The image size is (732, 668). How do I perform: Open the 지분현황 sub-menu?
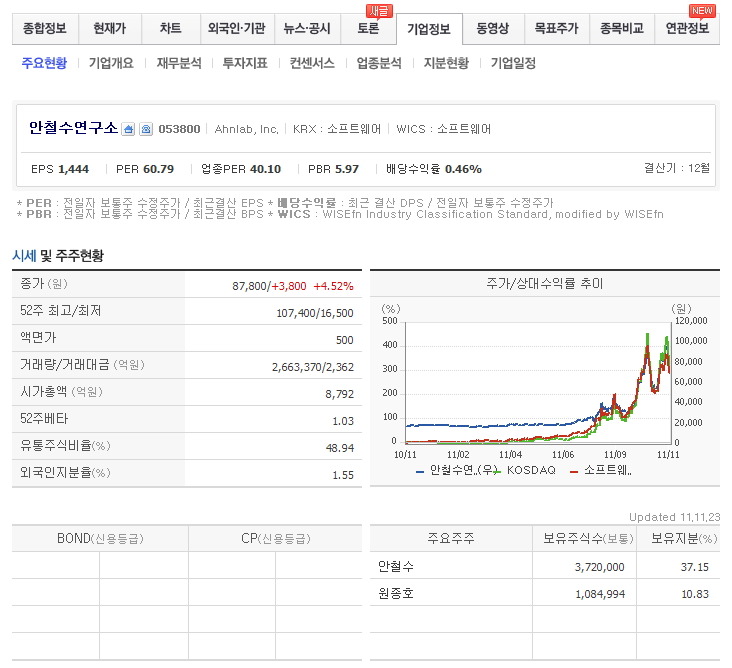(x=446, y=63)
